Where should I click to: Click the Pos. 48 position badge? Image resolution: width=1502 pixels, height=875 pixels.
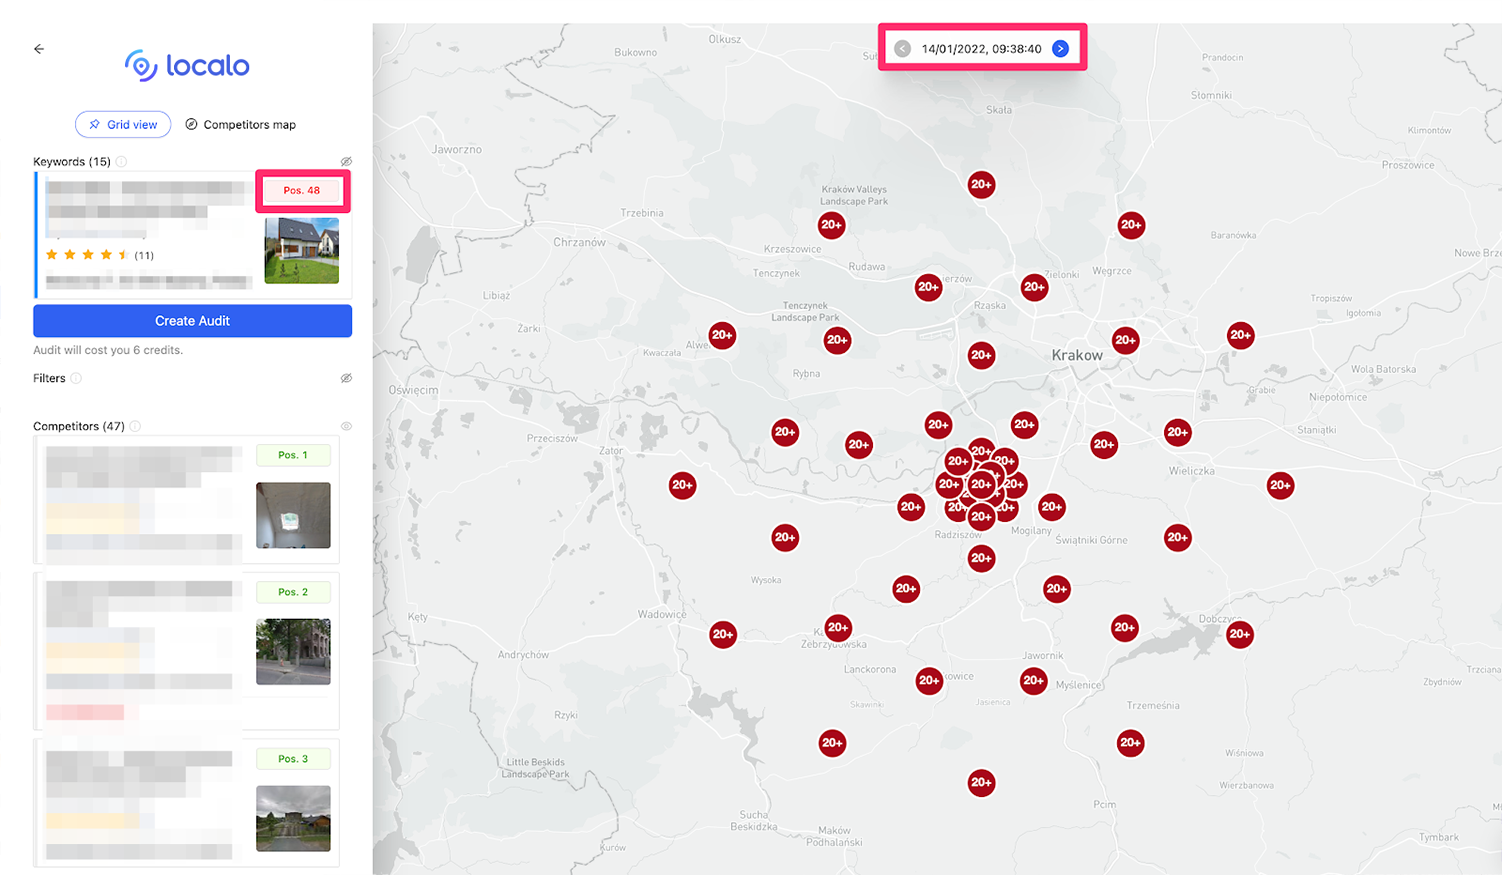[302, 190]
